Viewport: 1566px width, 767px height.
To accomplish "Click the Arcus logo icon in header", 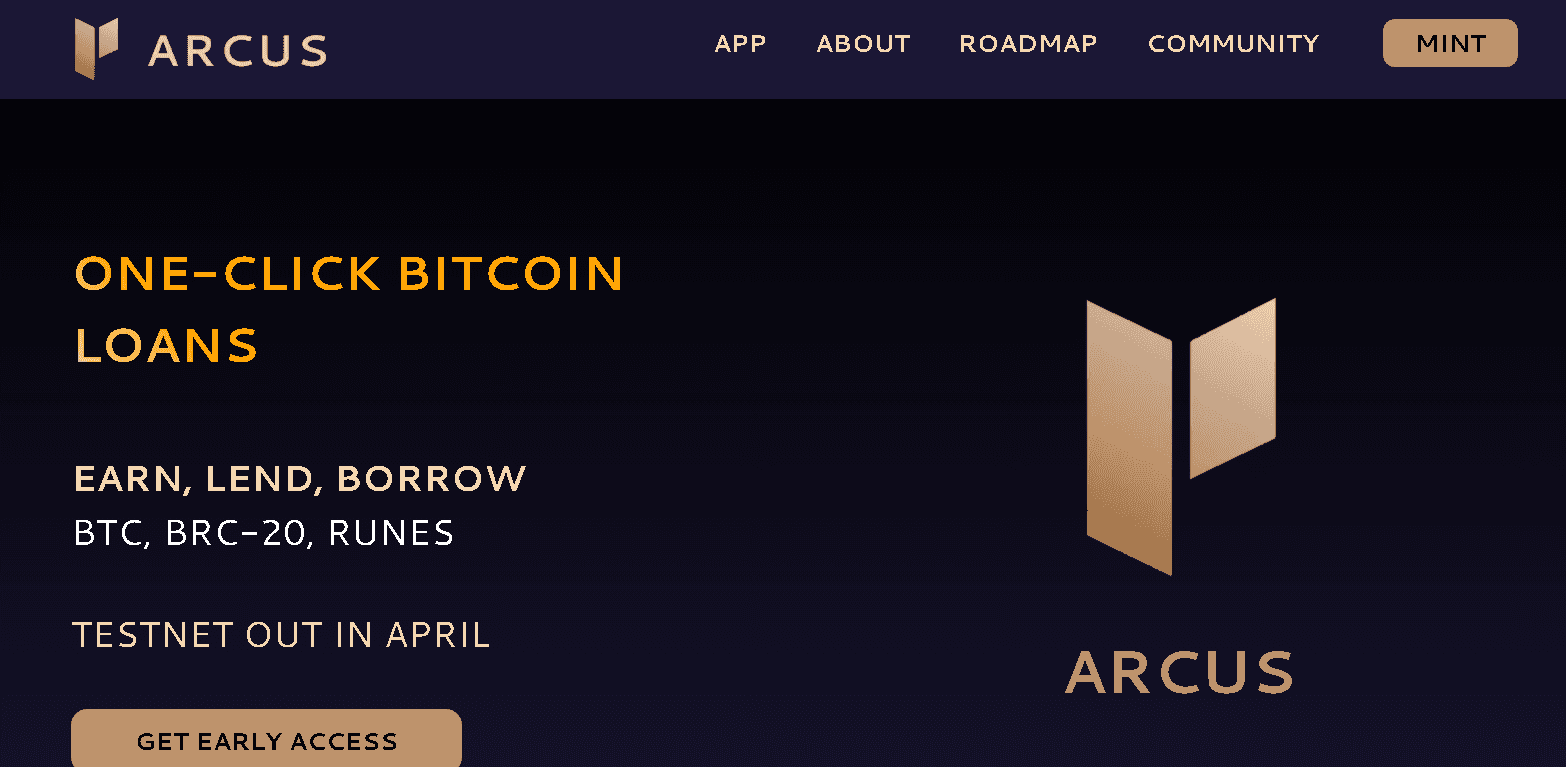I will pos(96,47).
